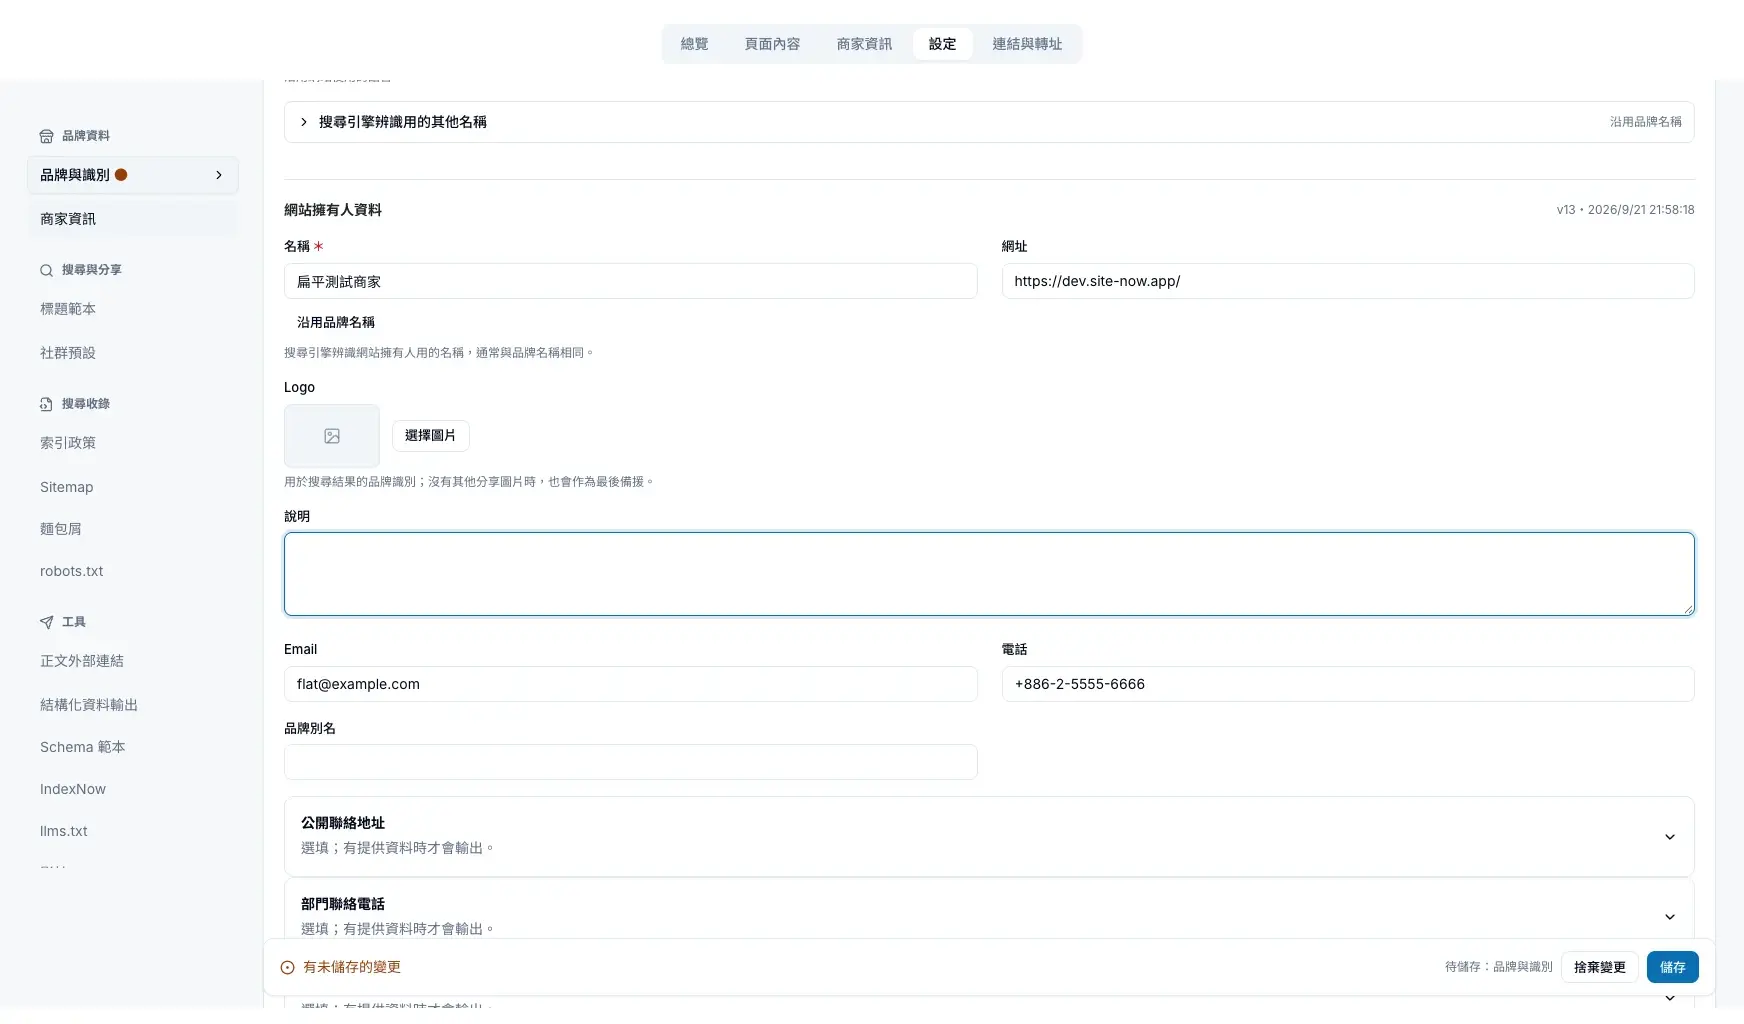Expand 搜尋引擎辨識用的其他名稱 section
The height and width of the screenshot is (1024, 1744).
989,122
